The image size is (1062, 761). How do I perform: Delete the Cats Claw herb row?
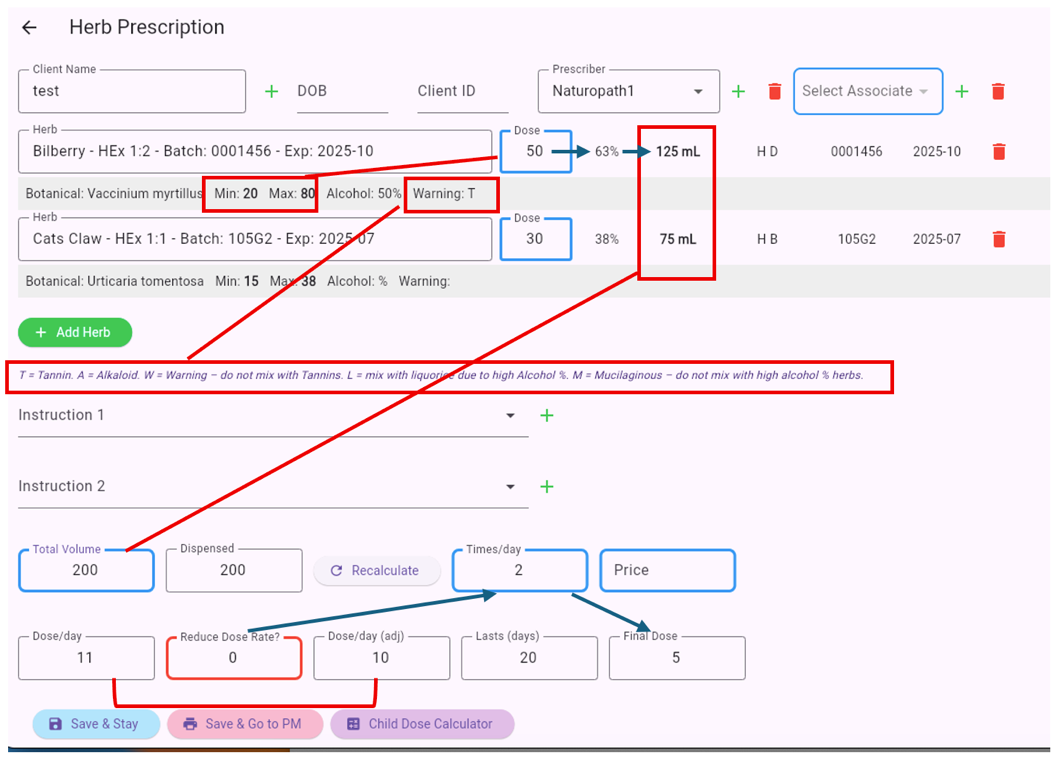999,239
